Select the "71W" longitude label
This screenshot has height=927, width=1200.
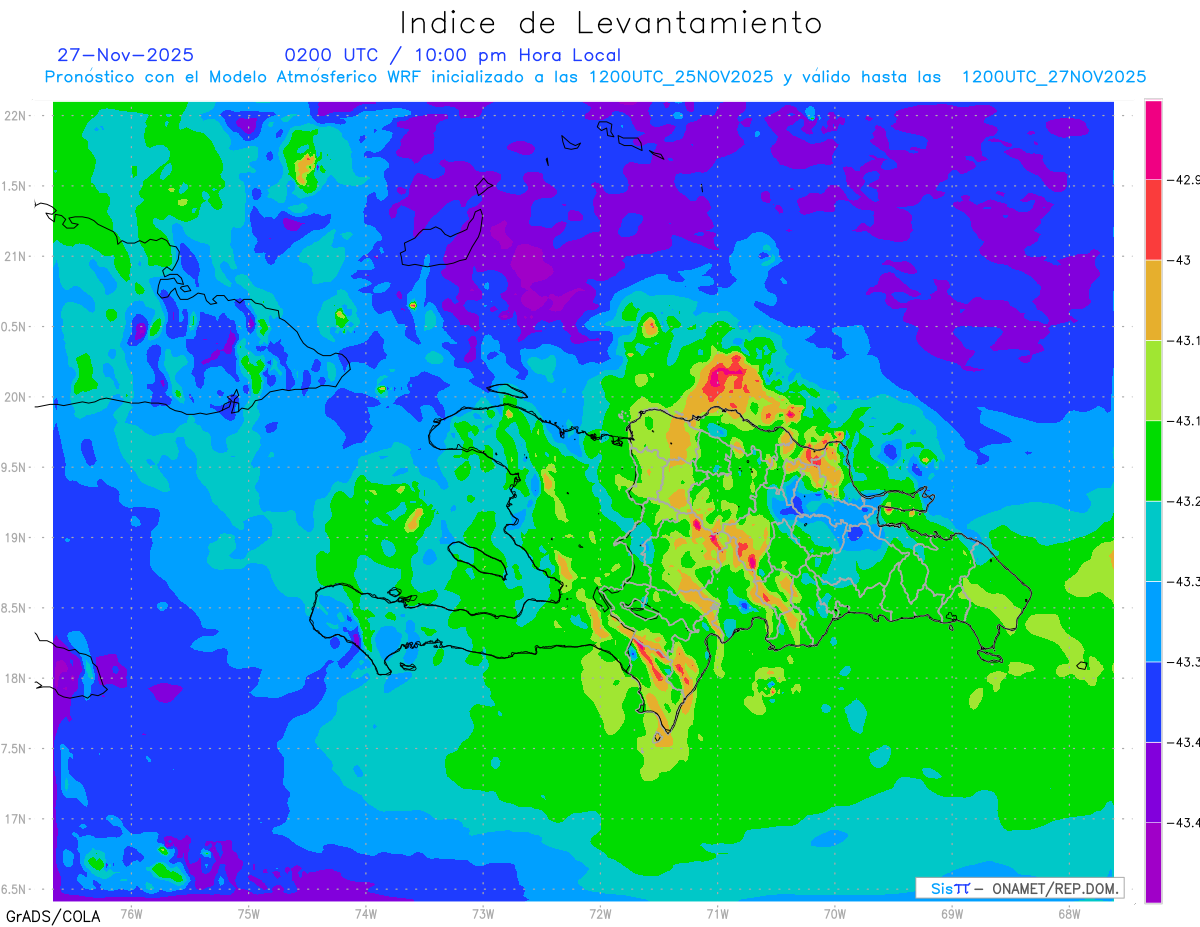(x=717, y=913)
